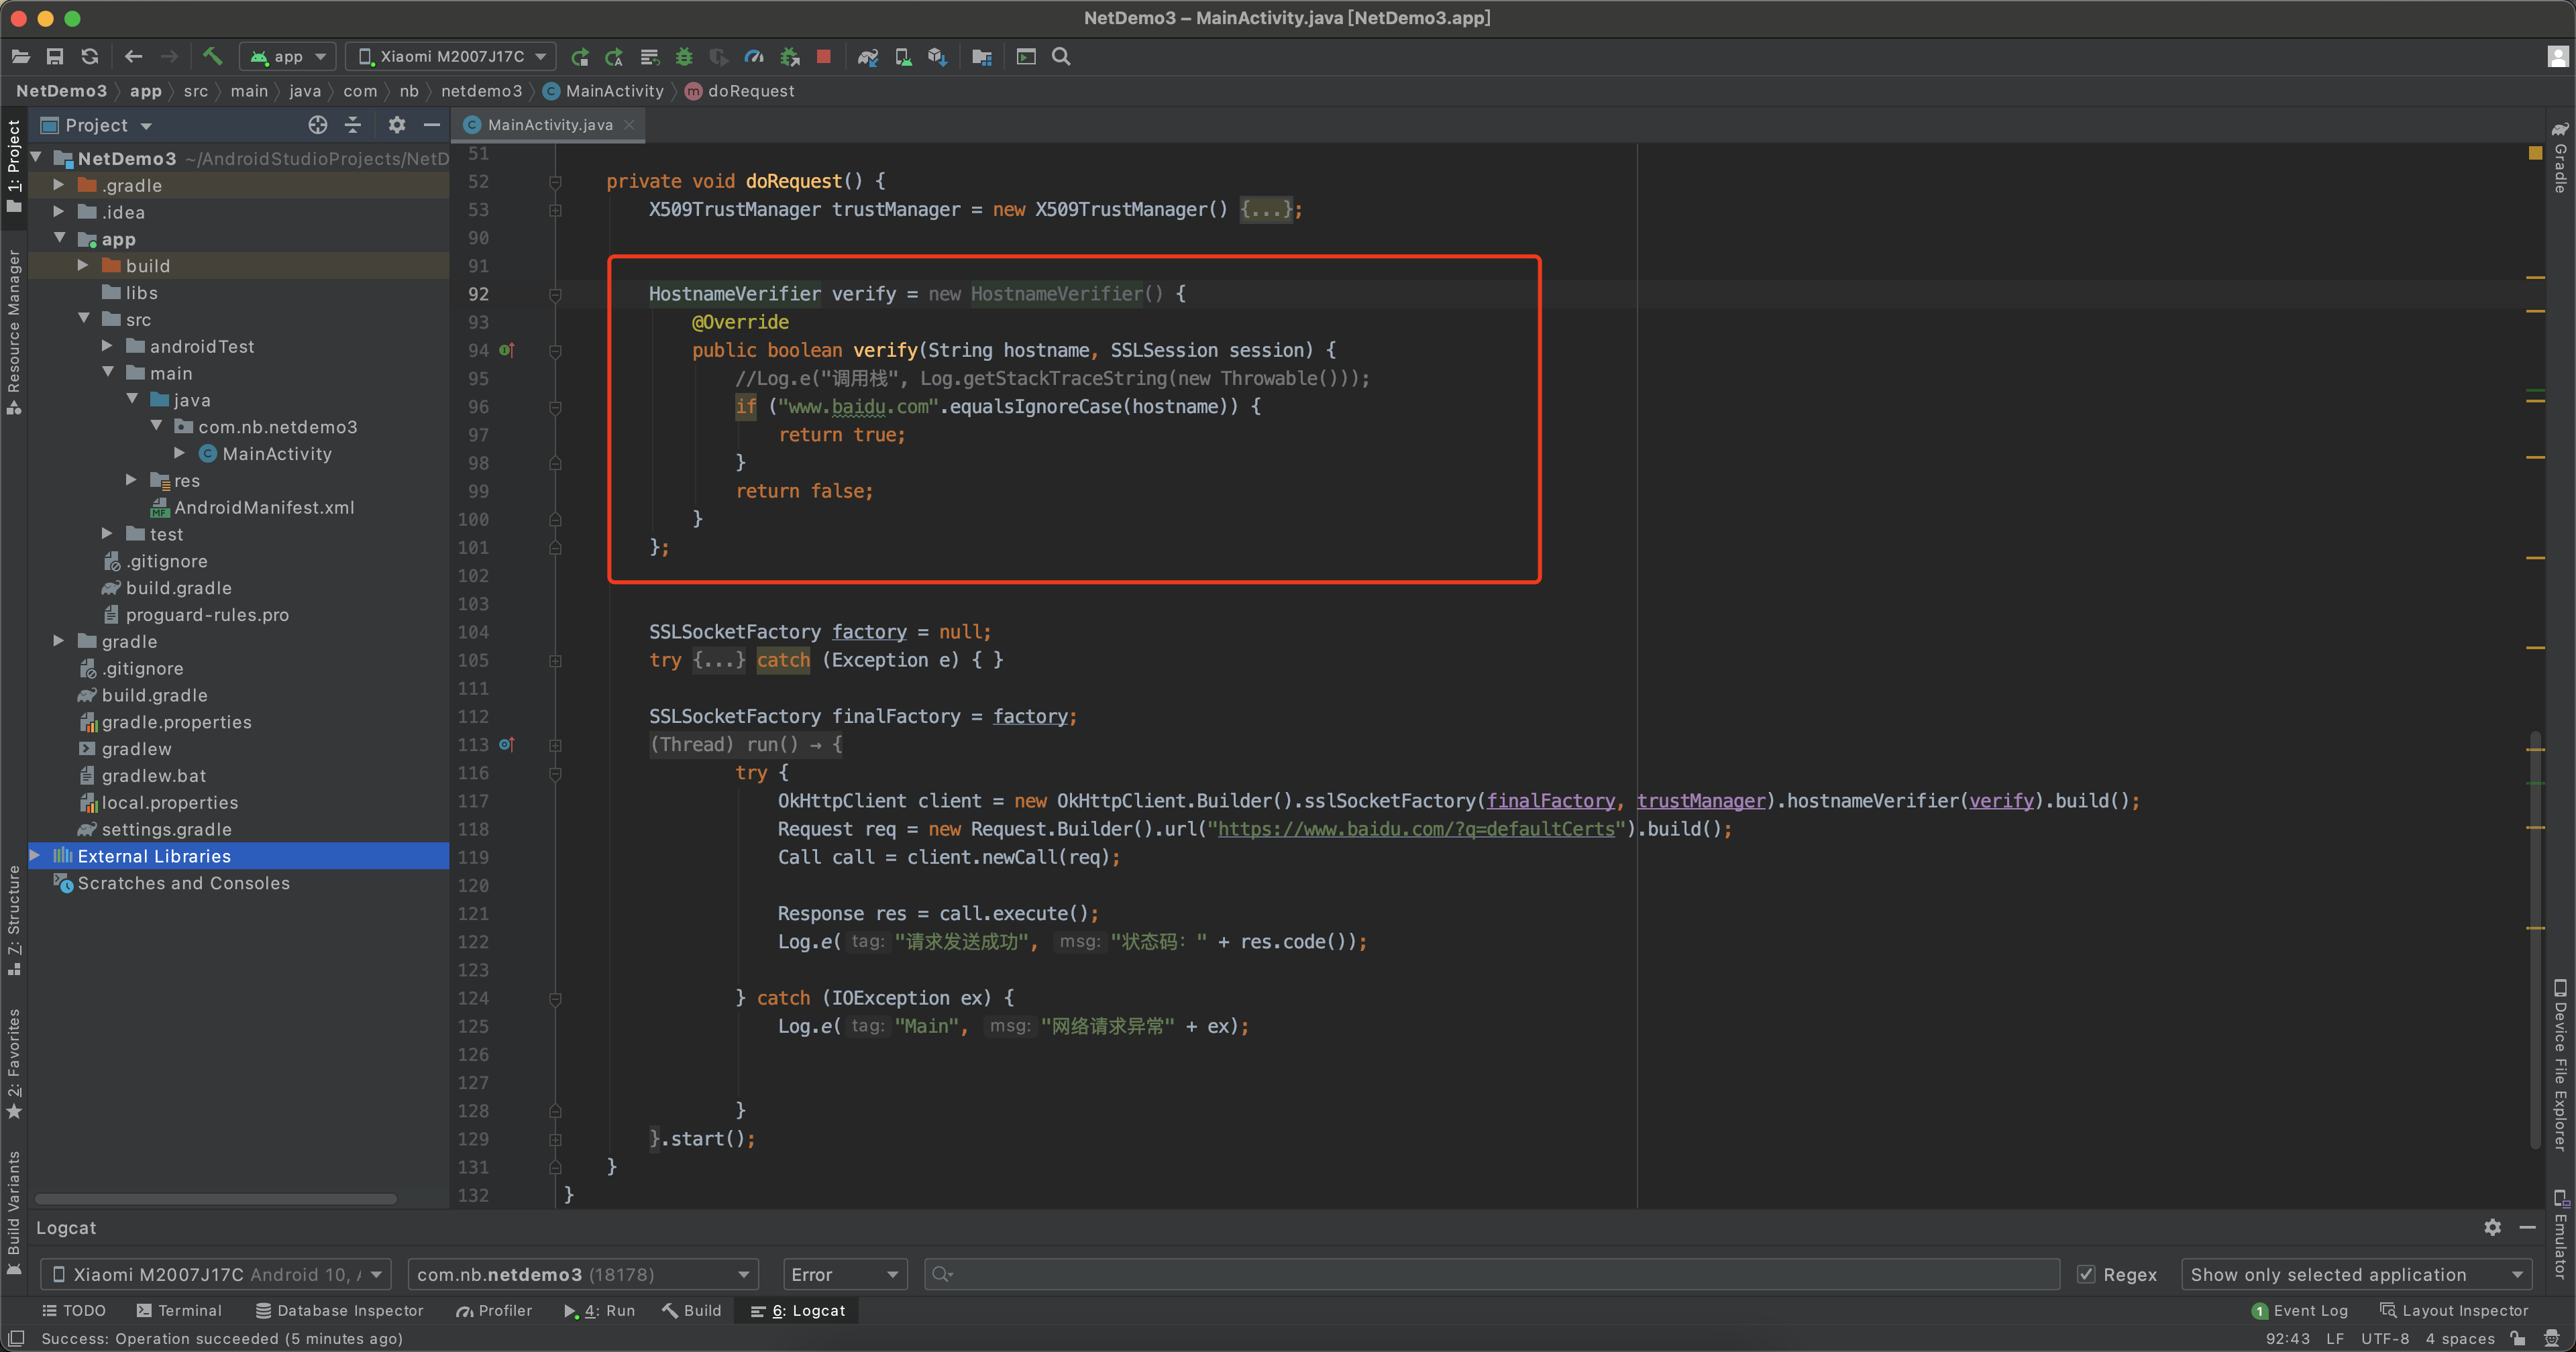The width and height of the screenshot is (2576, 1352).
Task: Open Logcat settings gear icon
Action: coord(2492,1227)
